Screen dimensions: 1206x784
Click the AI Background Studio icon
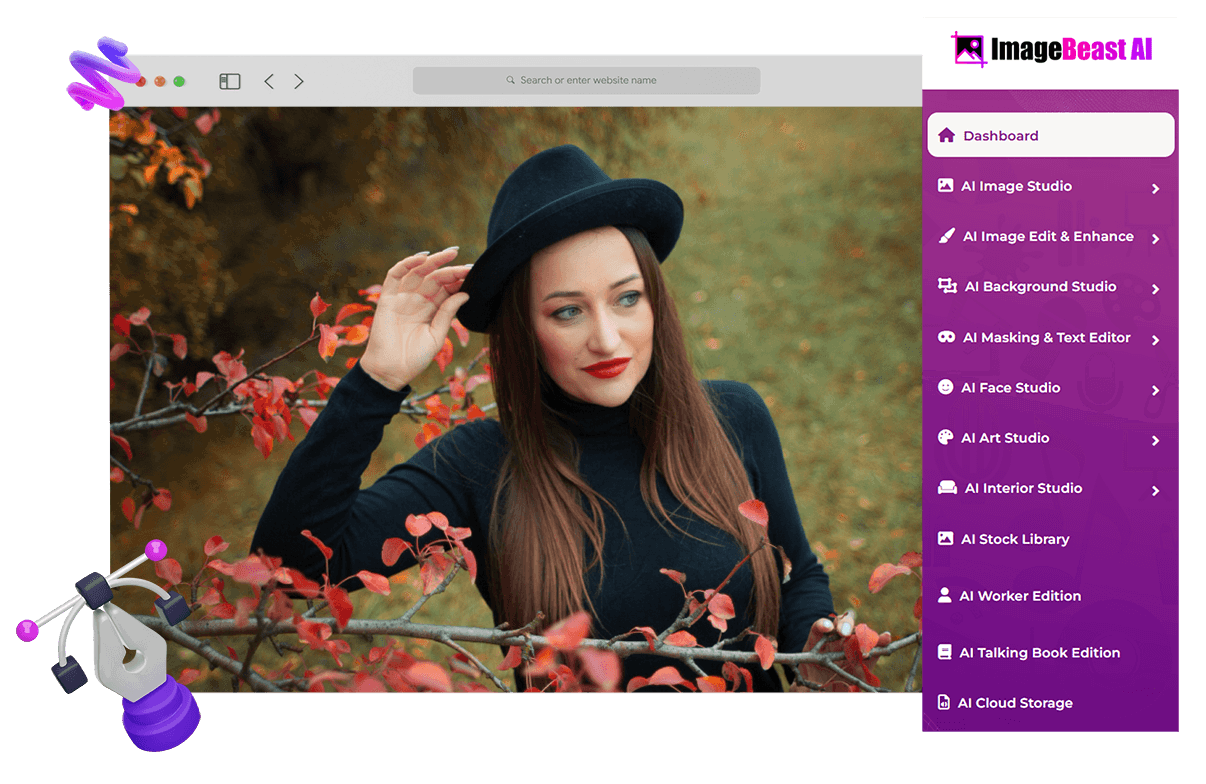pos(947,286)
